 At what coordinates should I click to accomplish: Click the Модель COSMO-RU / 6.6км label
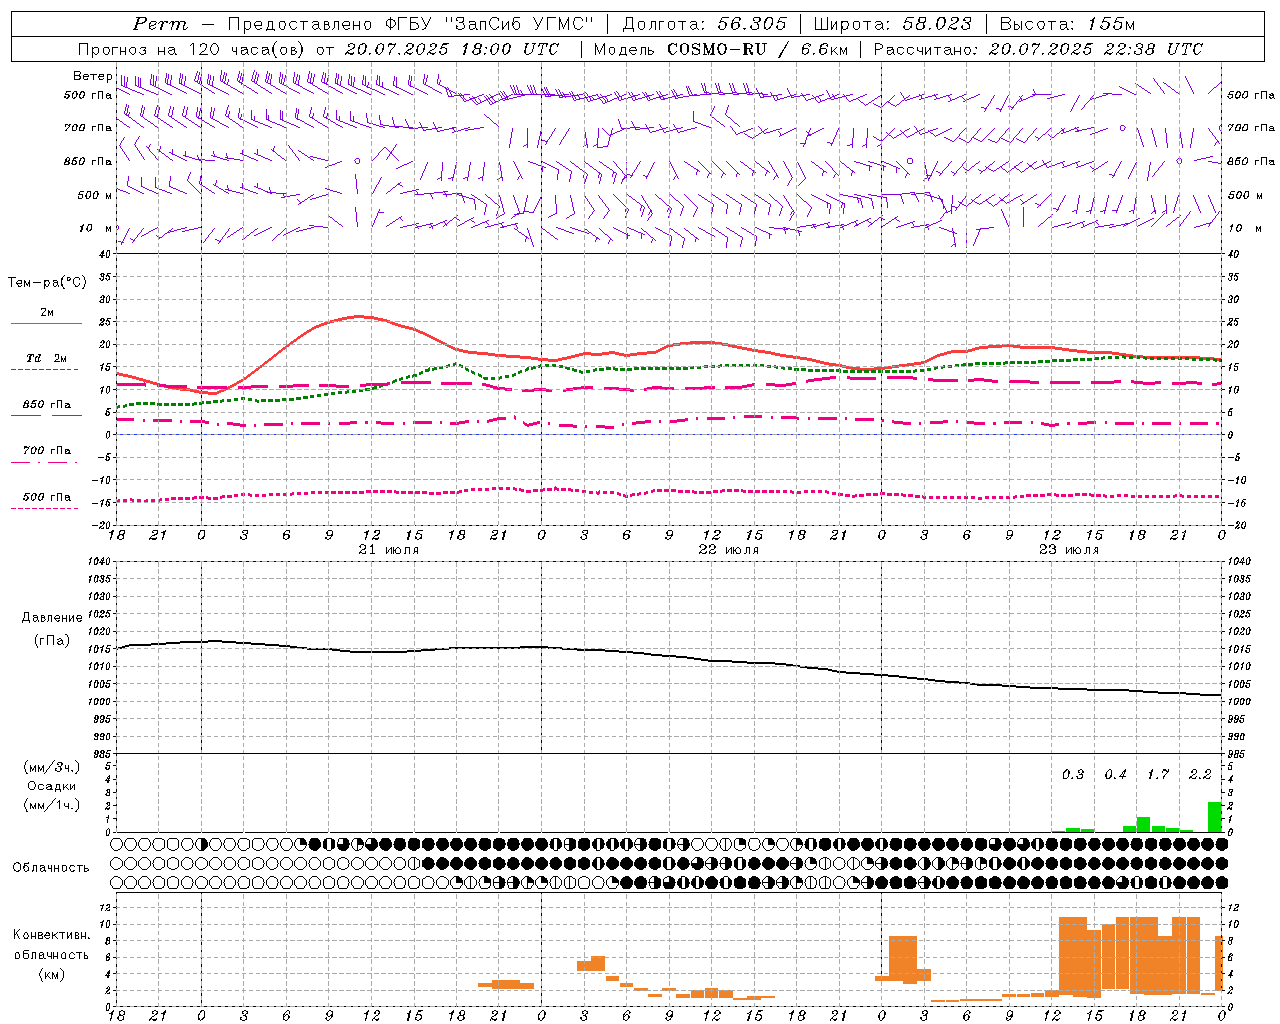click(721, 49)
